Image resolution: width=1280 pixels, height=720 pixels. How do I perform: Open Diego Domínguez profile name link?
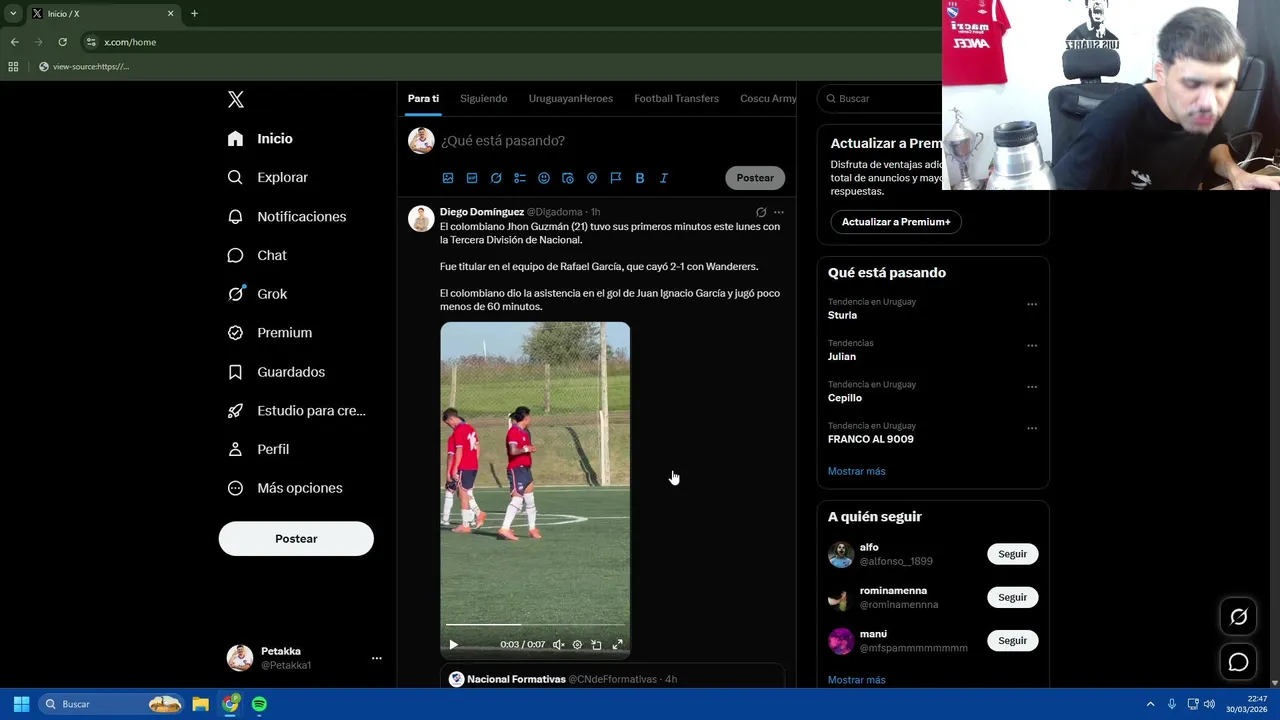pyautogui.click(x=482, y=212)
